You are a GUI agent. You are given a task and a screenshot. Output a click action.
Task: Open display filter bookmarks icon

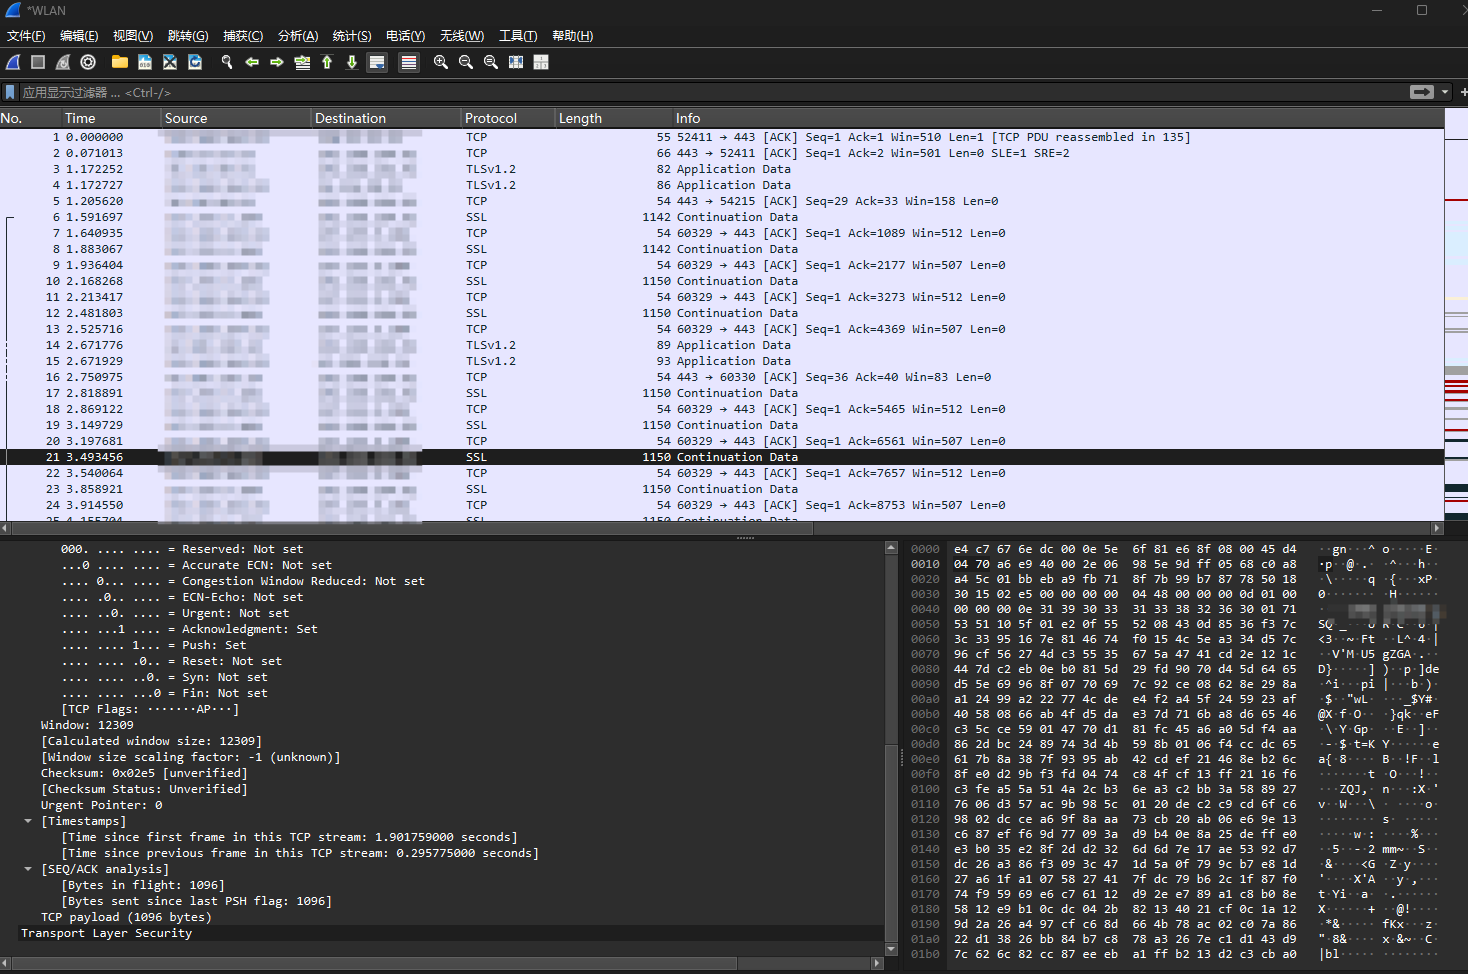pyautogui.click(x=10, y=92)
